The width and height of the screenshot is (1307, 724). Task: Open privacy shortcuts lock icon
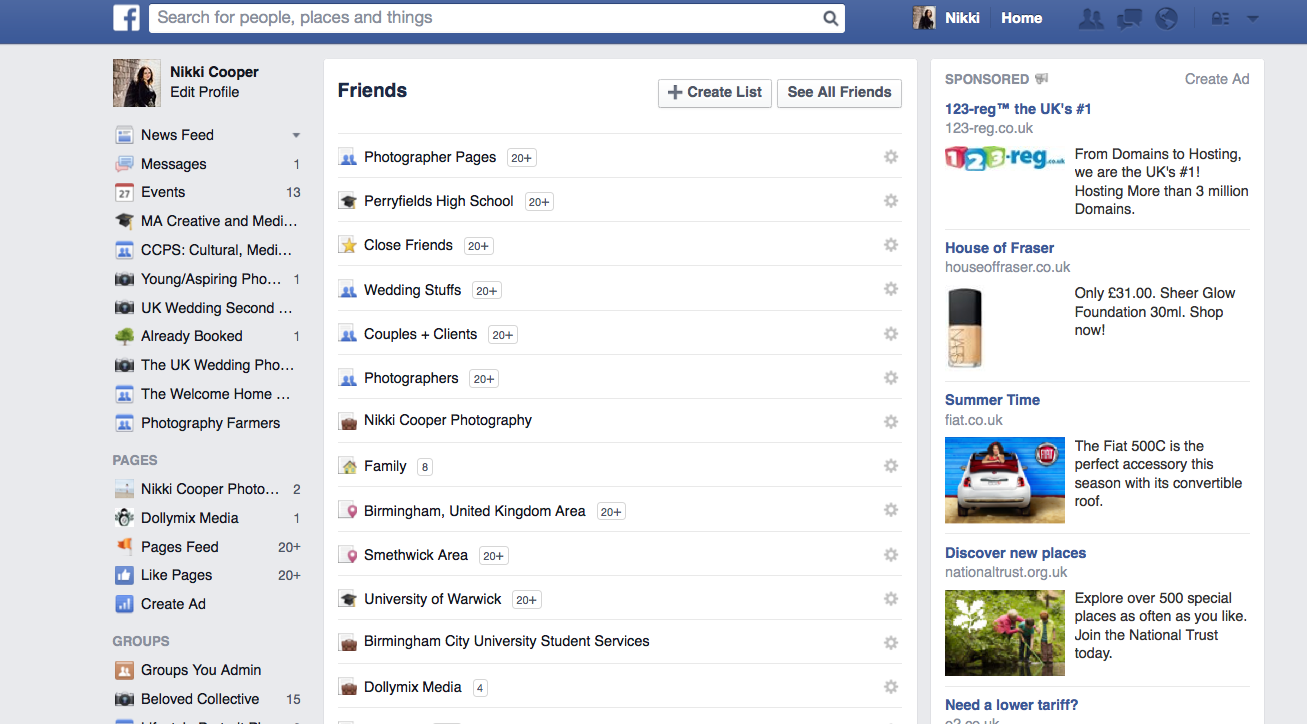pyautogui.click(x=1219, y=18)
